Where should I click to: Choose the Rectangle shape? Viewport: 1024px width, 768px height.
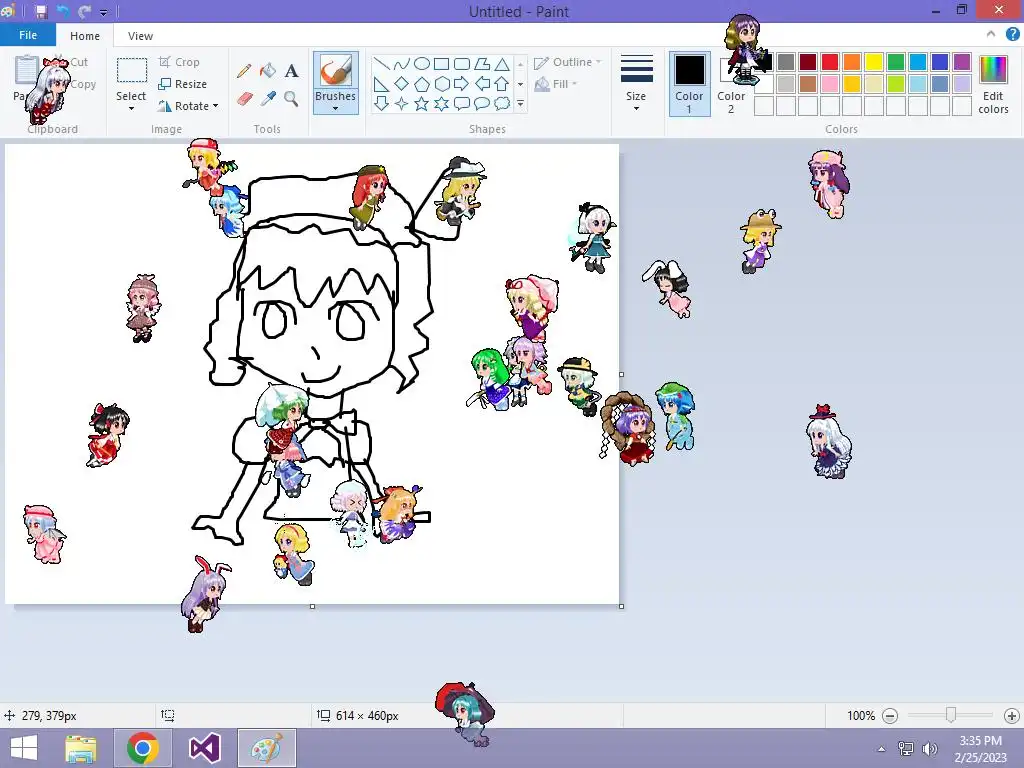(441, 64)
